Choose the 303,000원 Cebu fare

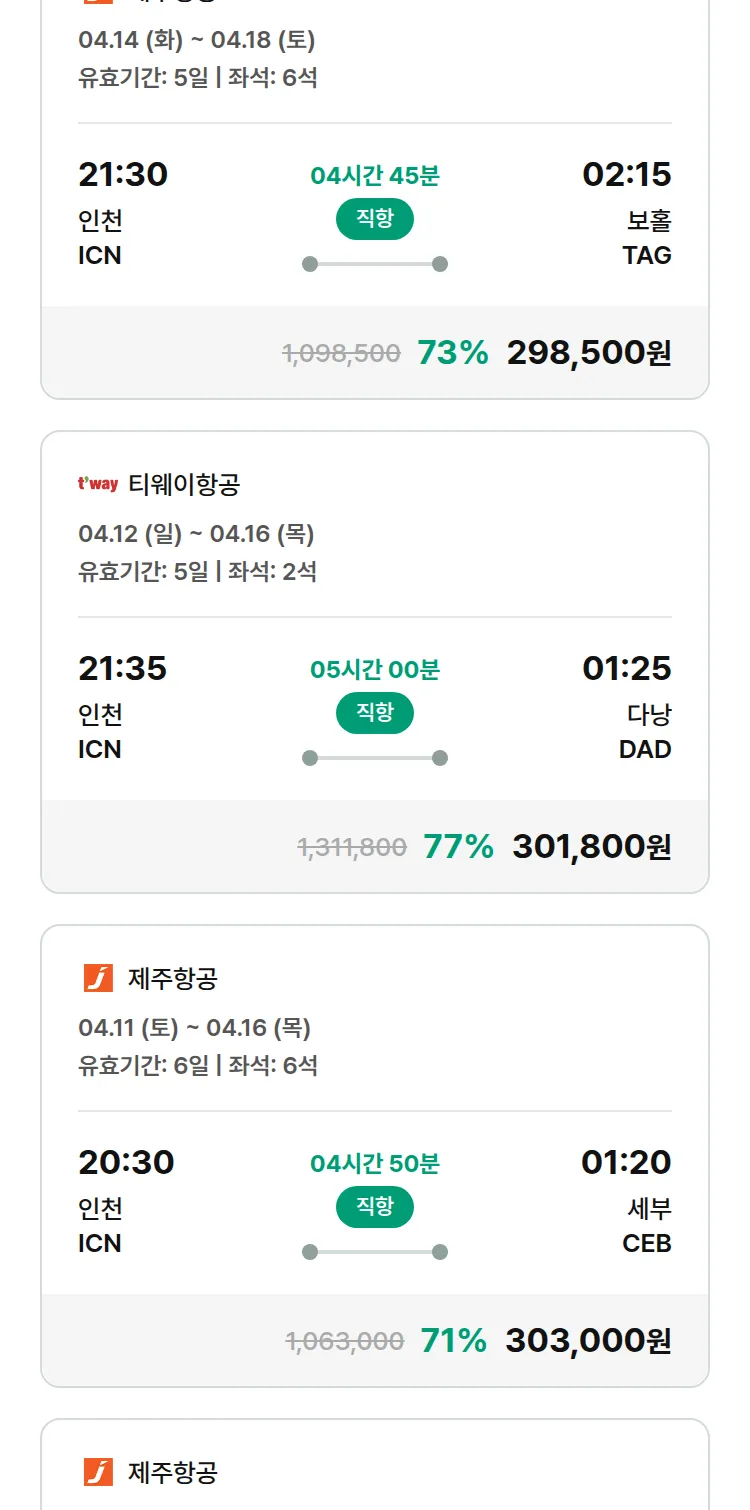point(588,1340)
